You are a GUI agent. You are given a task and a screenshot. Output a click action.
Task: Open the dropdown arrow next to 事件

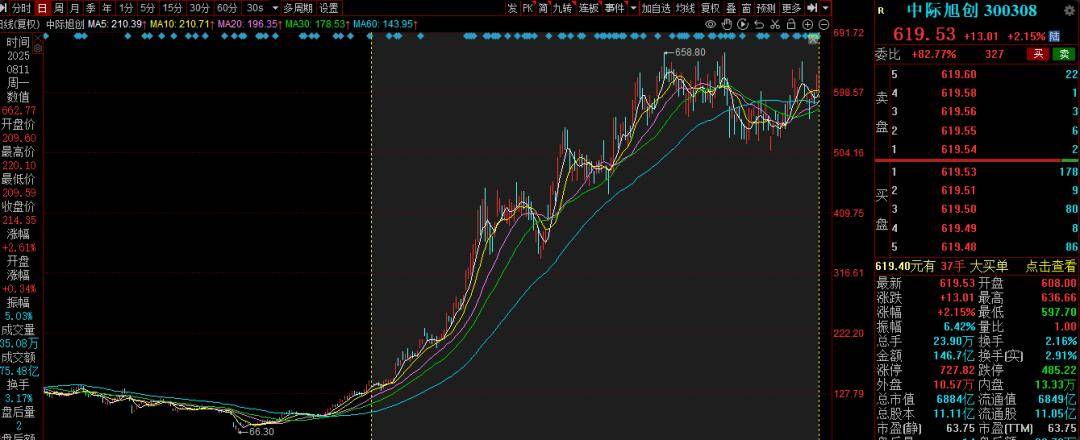632,8
